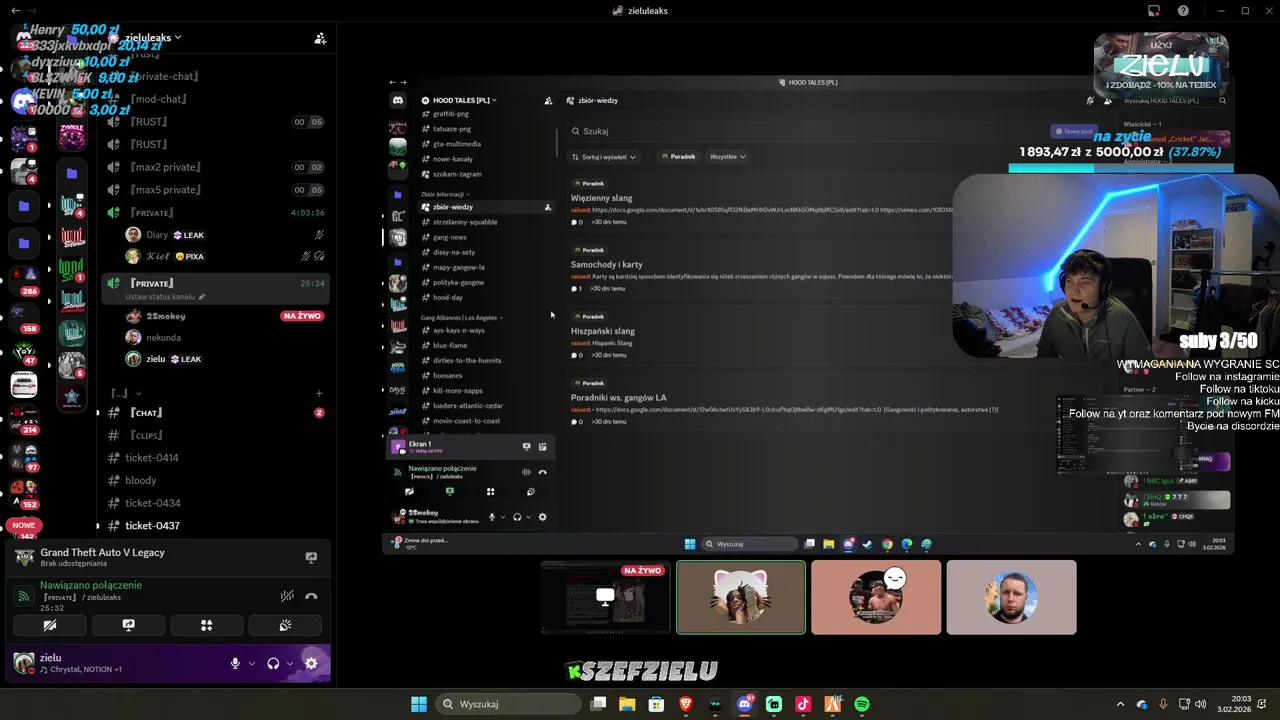Open Poradniki ws. gangów LA post

click(x=619, y=398)
